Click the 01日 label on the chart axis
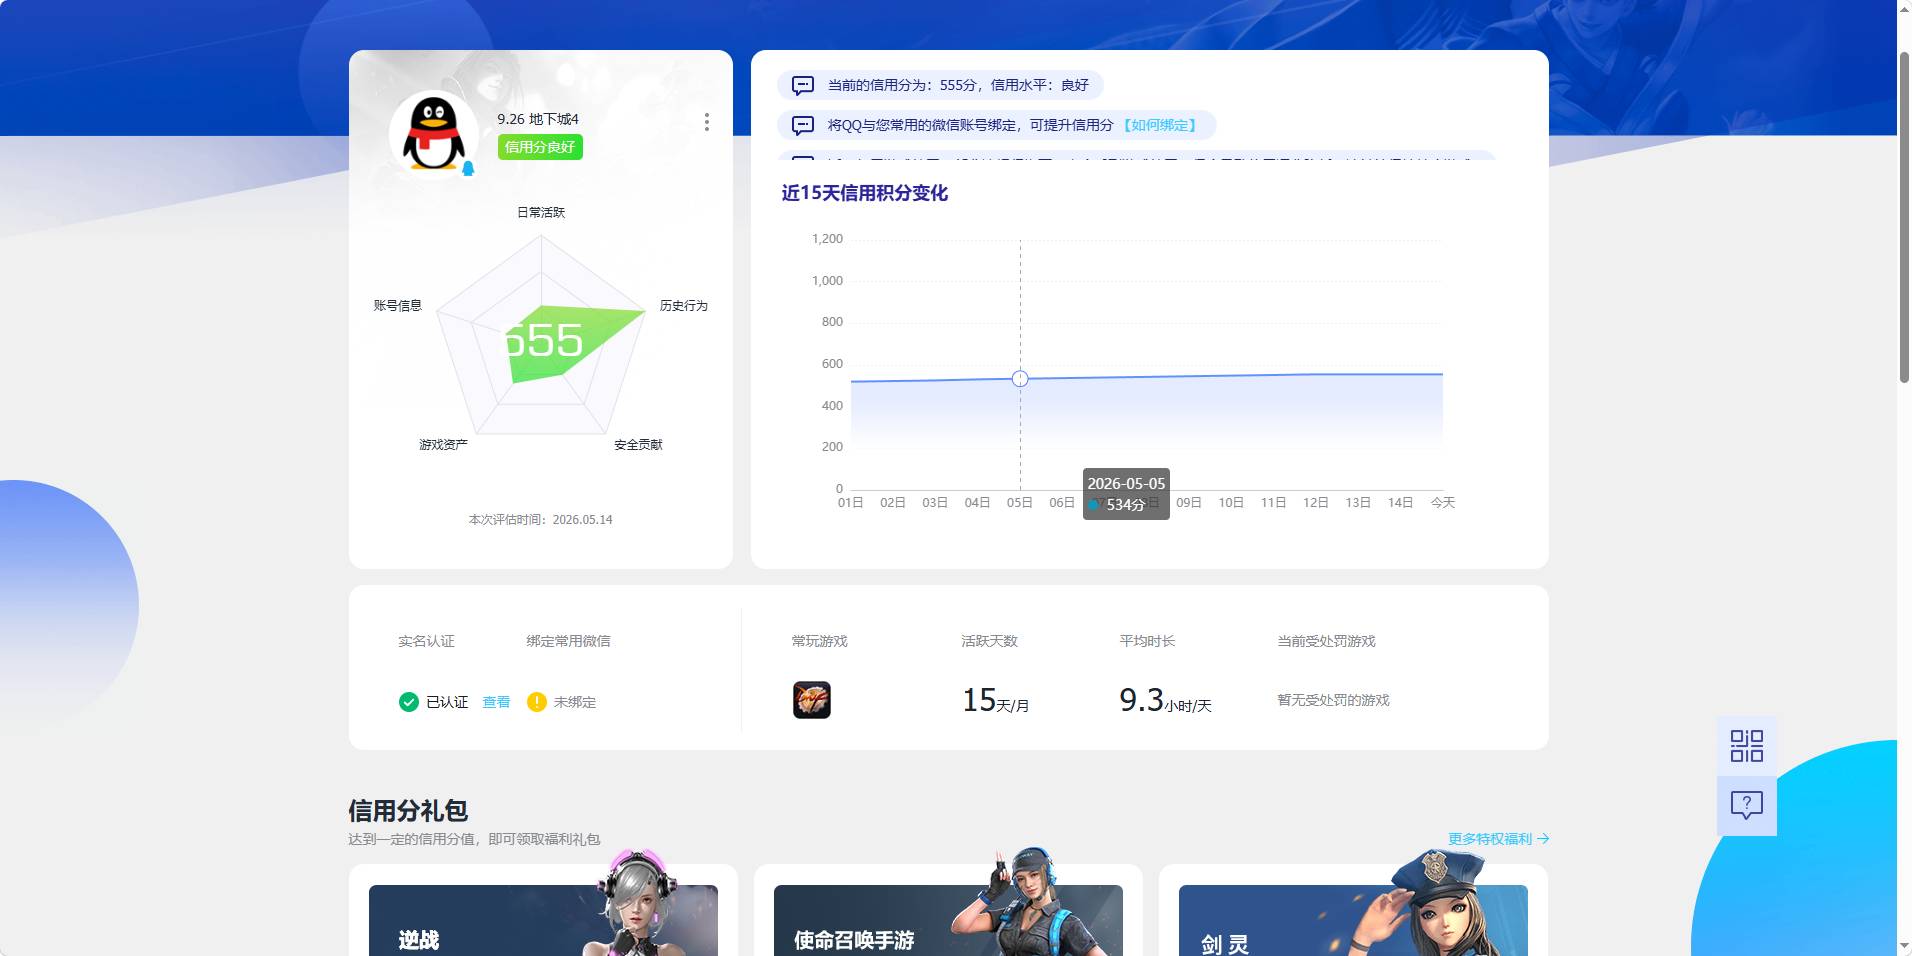The width and height of the screenshot is (1912, 956). (x=850, y=502)
